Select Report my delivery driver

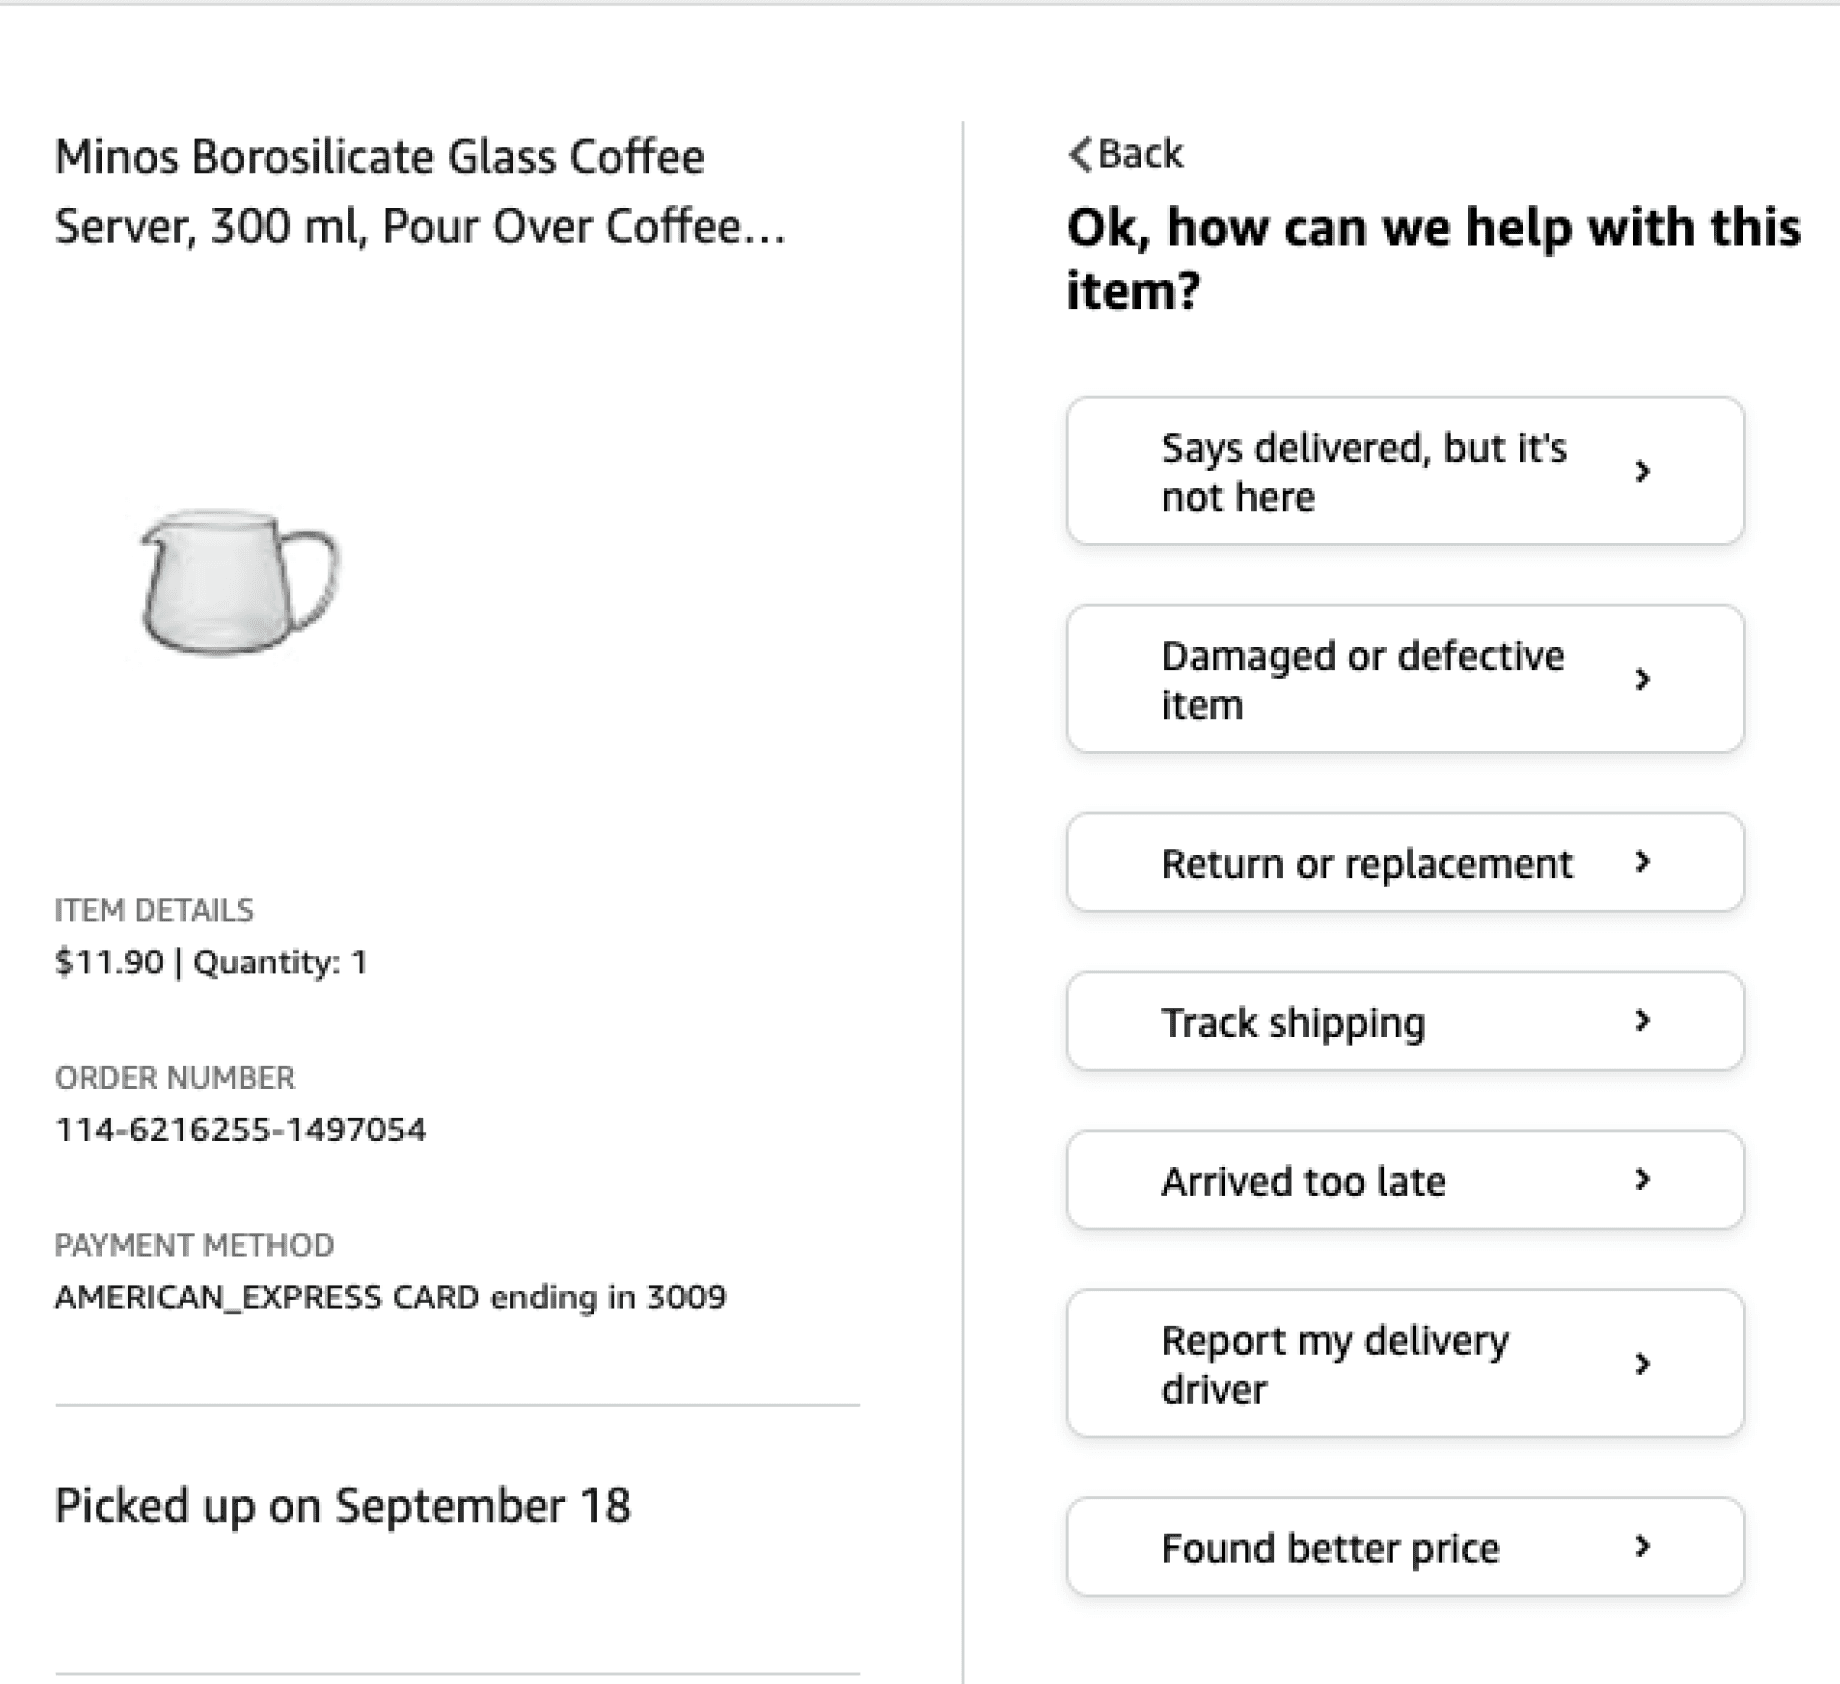(x=1405, y=1363)
